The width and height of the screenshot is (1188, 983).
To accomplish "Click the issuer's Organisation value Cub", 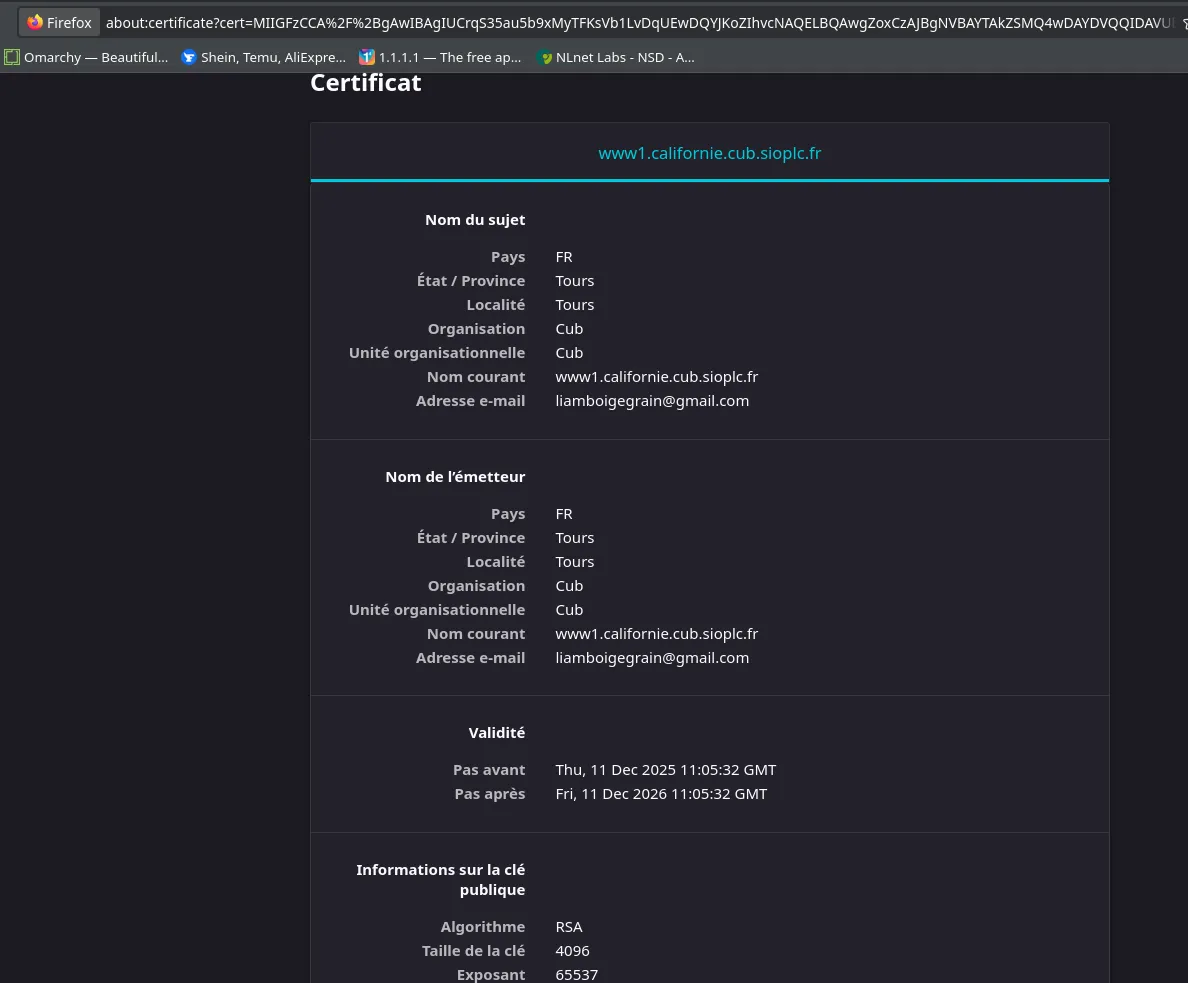I will point(569,586).
